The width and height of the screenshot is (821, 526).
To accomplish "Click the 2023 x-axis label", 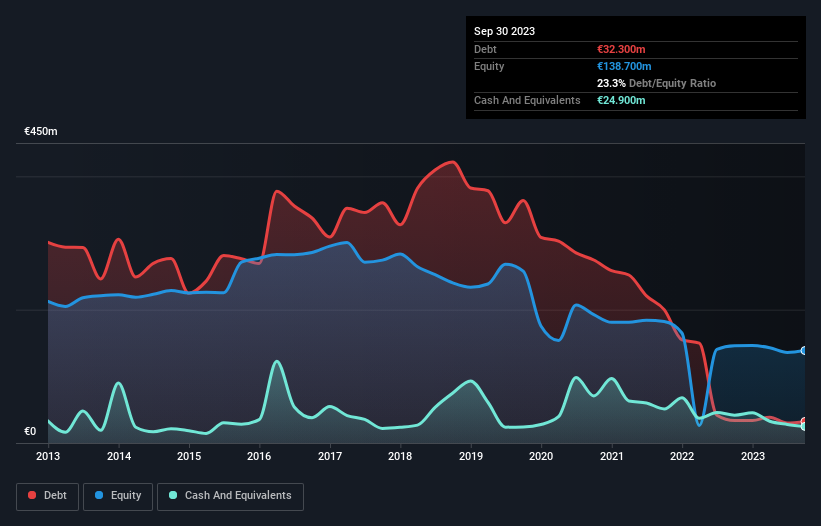I will click(752, 456).
